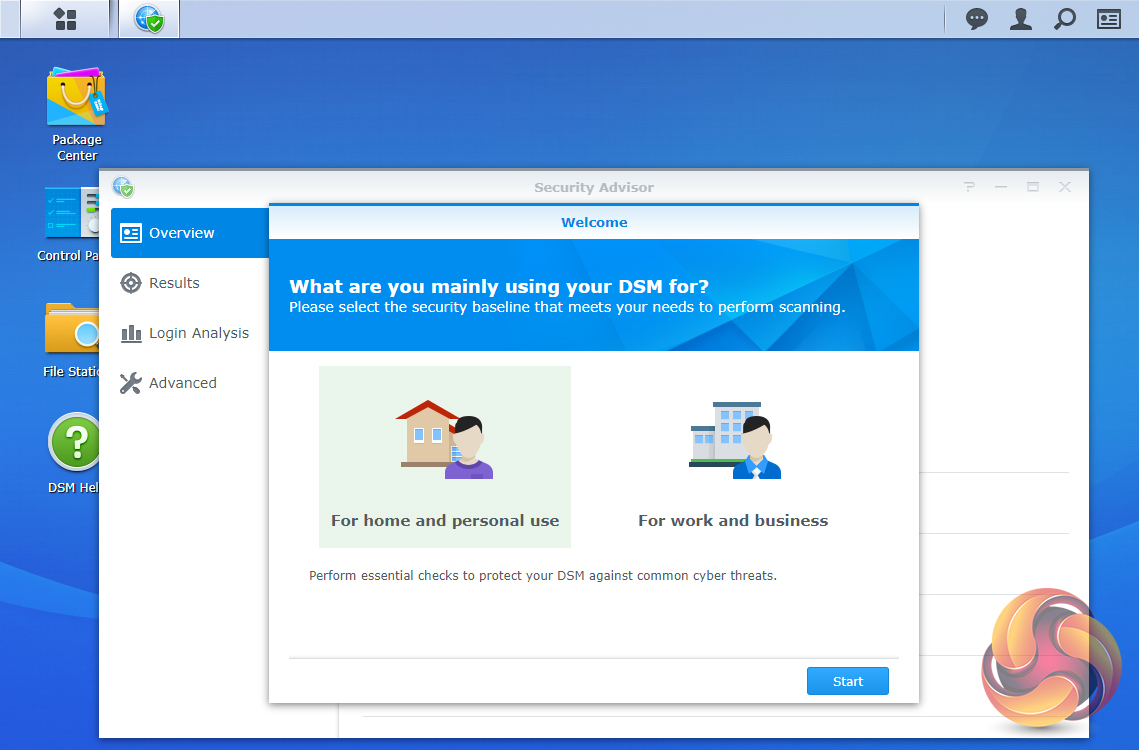Open the widgets panel icon
The width and height of the screenshot is (1139, 750).
tap(1108, 19)
